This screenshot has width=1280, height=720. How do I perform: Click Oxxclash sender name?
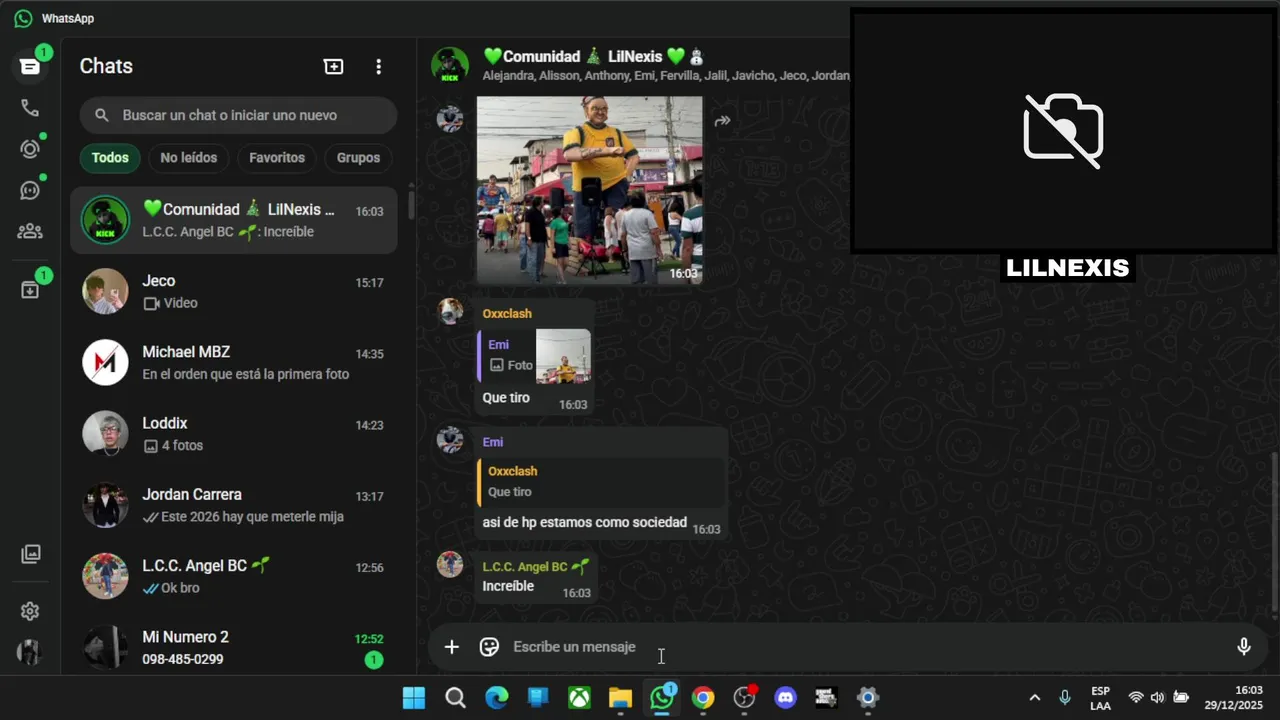[507, 314]
